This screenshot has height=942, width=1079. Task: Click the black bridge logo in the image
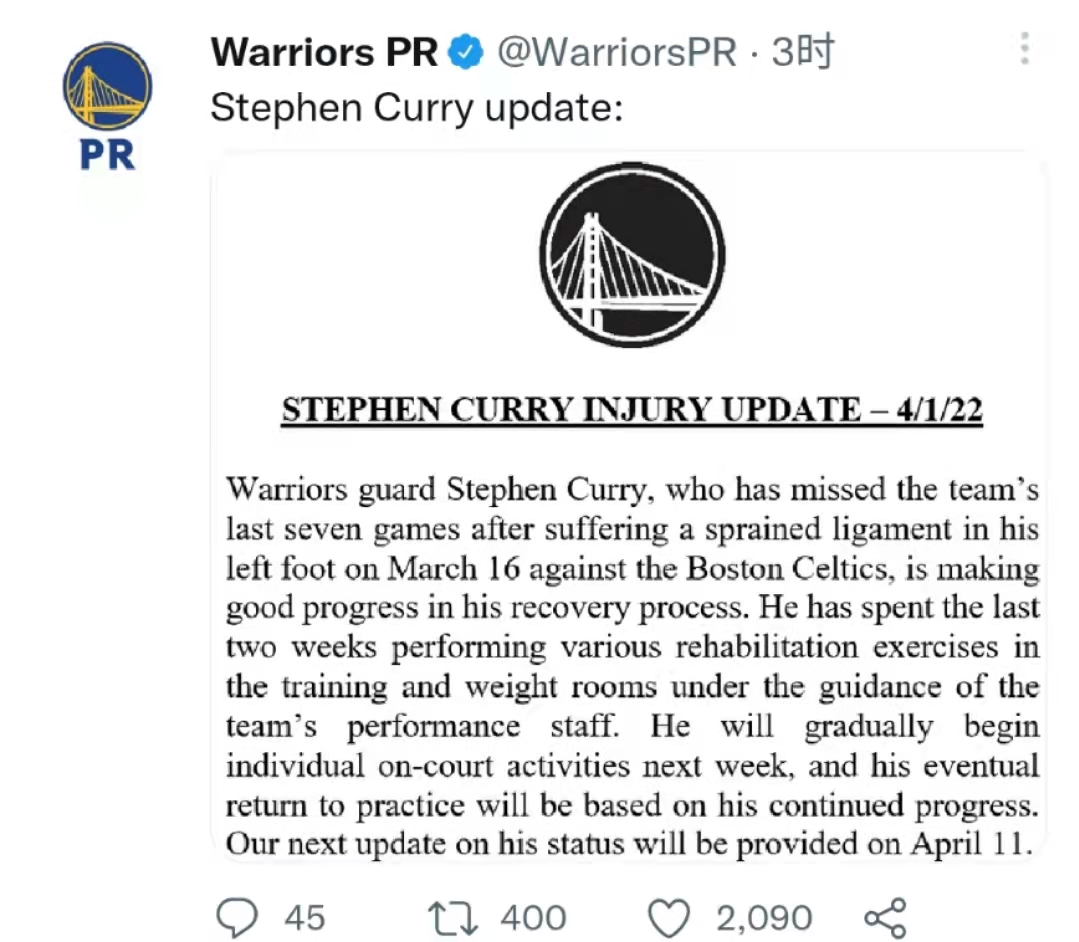tap(632, 255)
